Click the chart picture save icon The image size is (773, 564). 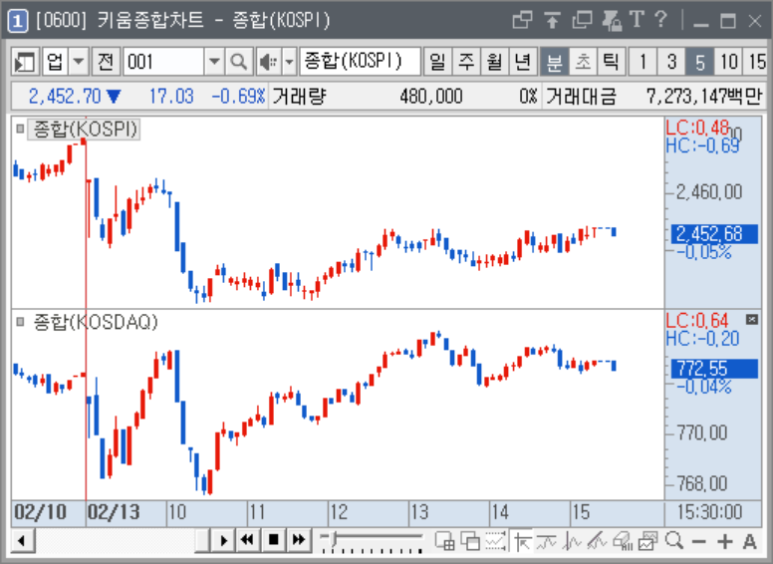pos(648,541)
